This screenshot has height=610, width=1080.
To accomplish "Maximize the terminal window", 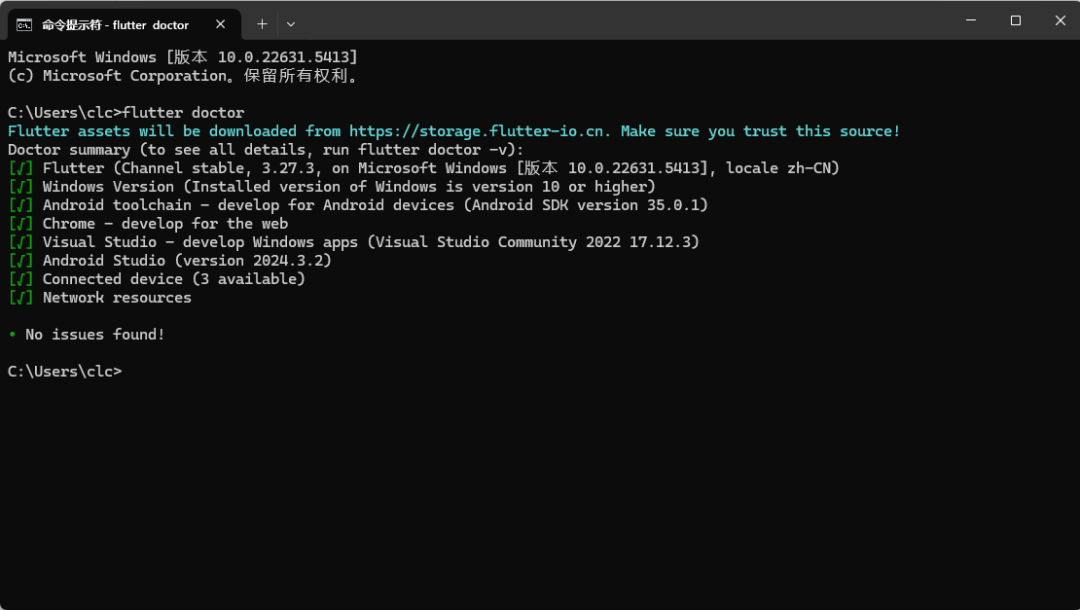I will pos(1015,20).
